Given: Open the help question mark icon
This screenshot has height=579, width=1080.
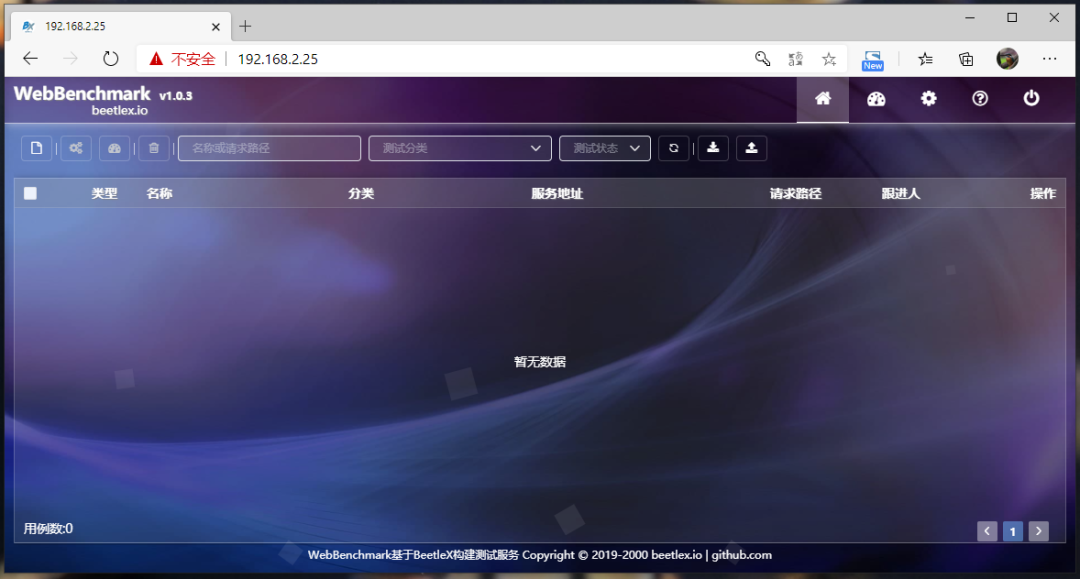Looking at the screenshot, I should 979,98.
